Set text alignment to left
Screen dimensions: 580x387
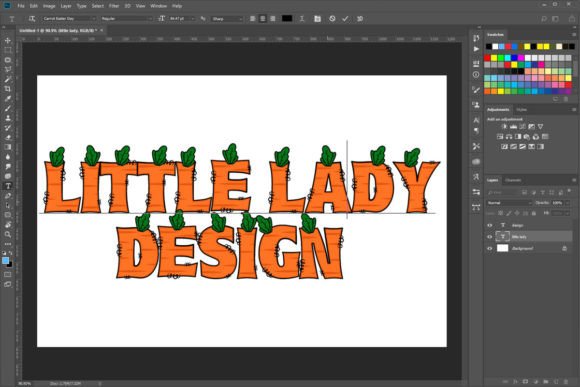click(x=253, y=18)
